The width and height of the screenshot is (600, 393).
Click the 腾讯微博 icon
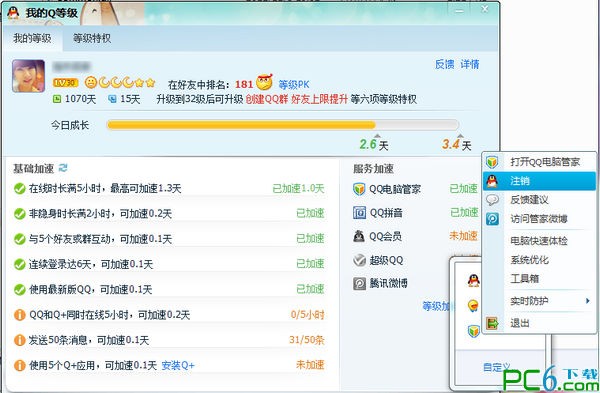point(359,284)
